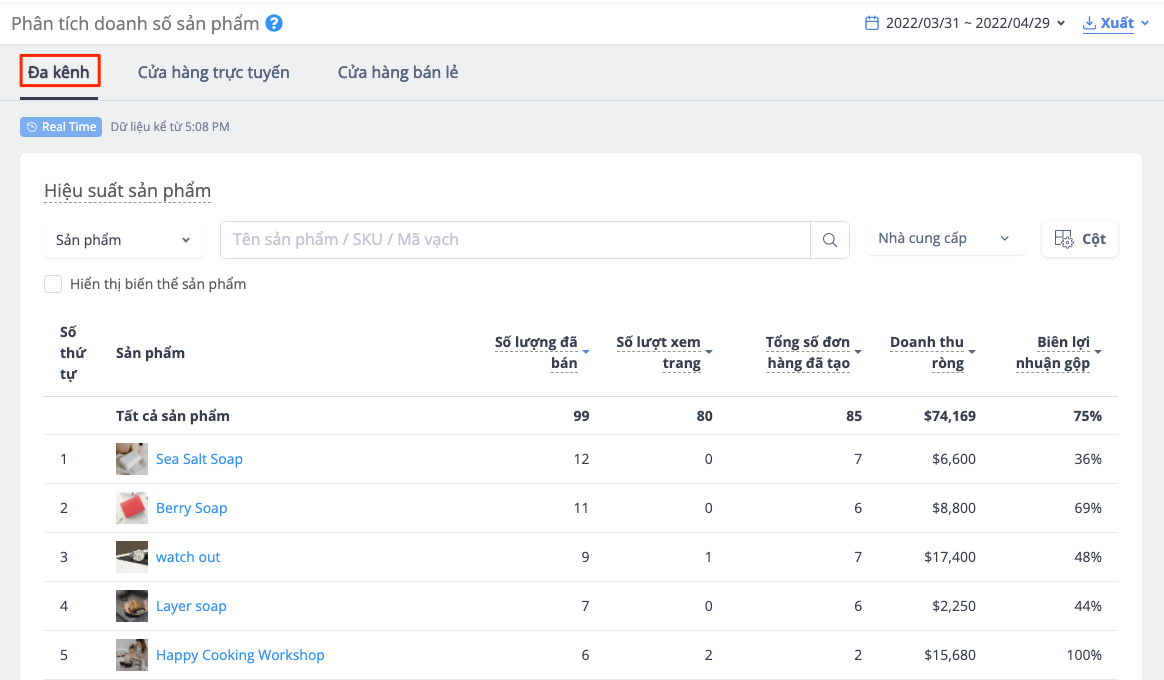The image size is (1164, 680).
Task: Open the Sản phẩm filter dropdown
Action: [123, 239]
